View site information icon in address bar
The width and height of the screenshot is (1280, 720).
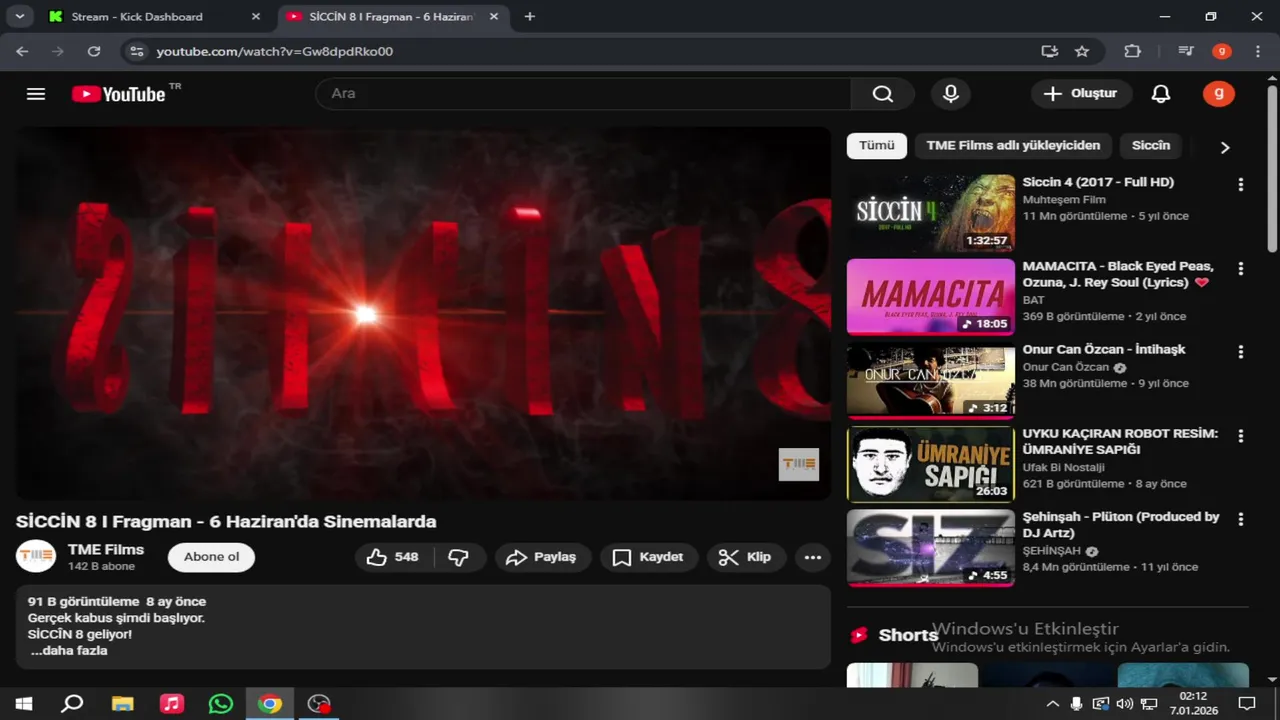137,51
